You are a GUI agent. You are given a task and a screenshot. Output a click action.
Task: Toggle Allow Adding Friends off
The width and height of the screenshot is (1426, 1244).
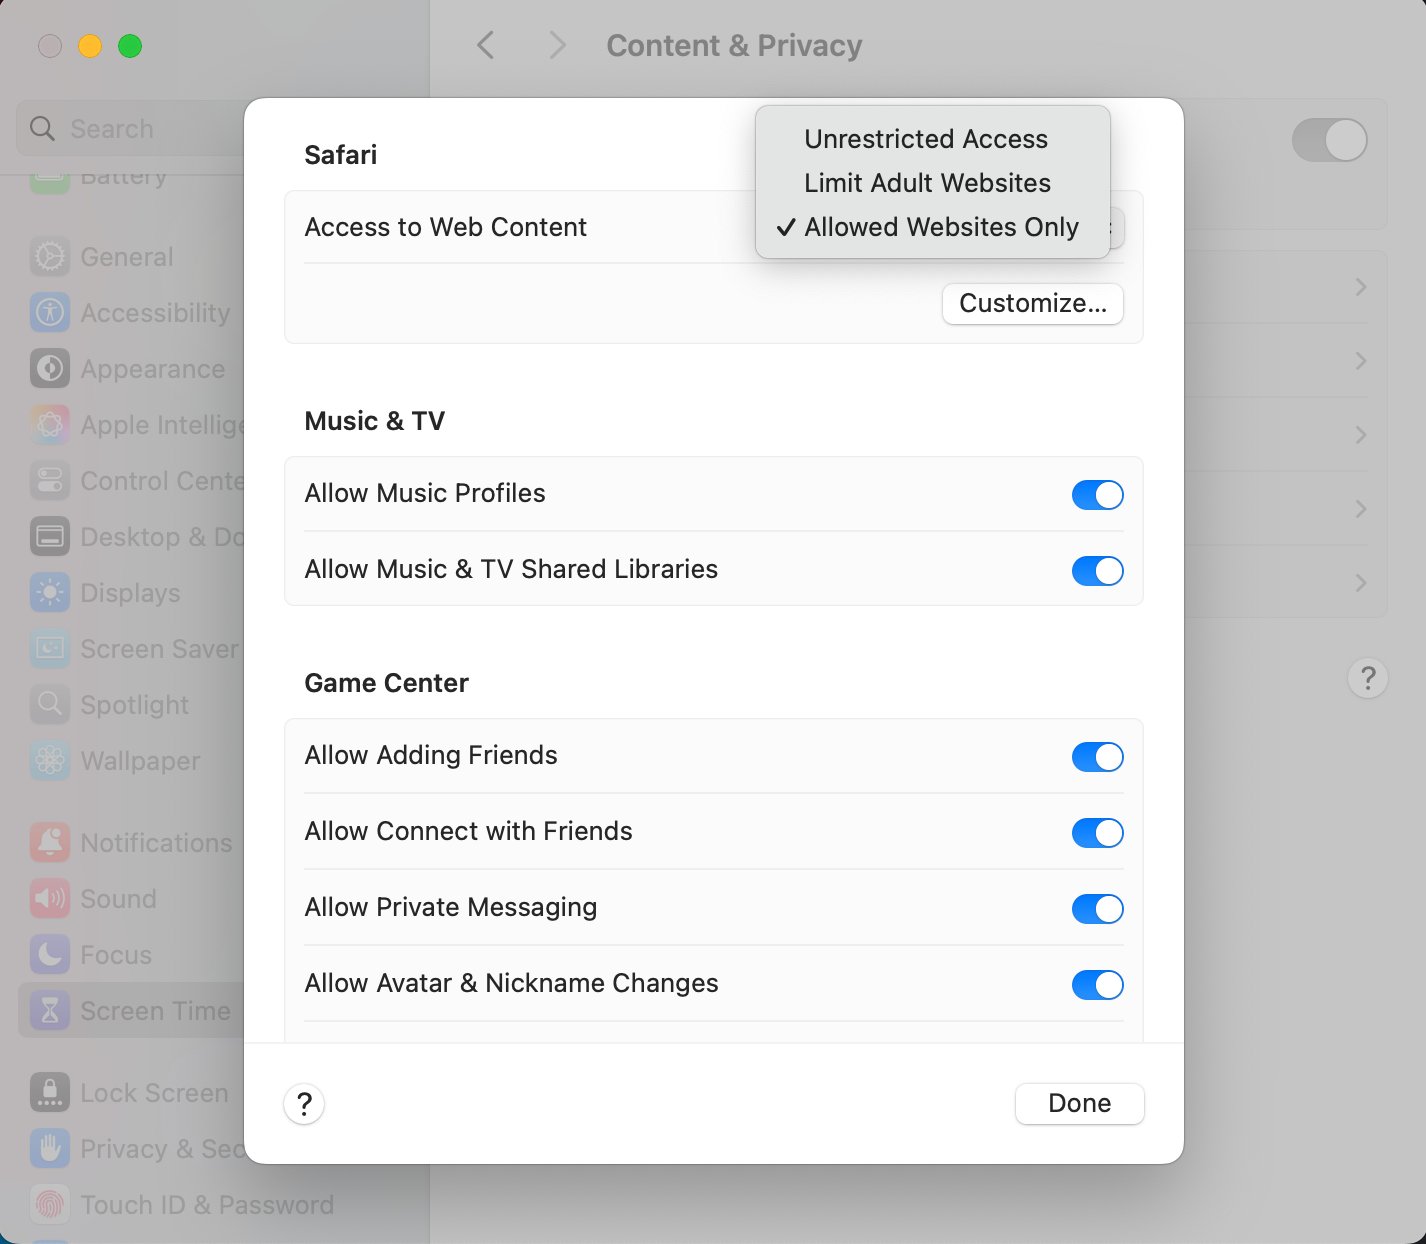1097,756
